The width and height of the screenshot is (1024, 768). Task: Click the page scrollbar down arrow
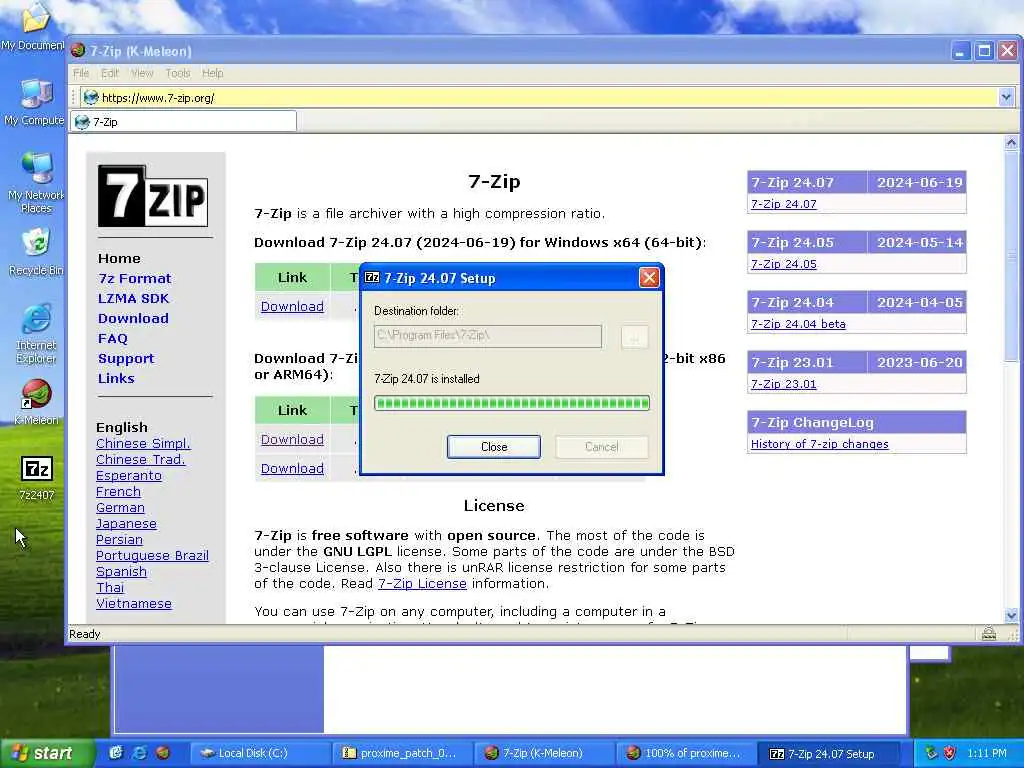(1011, 615)
